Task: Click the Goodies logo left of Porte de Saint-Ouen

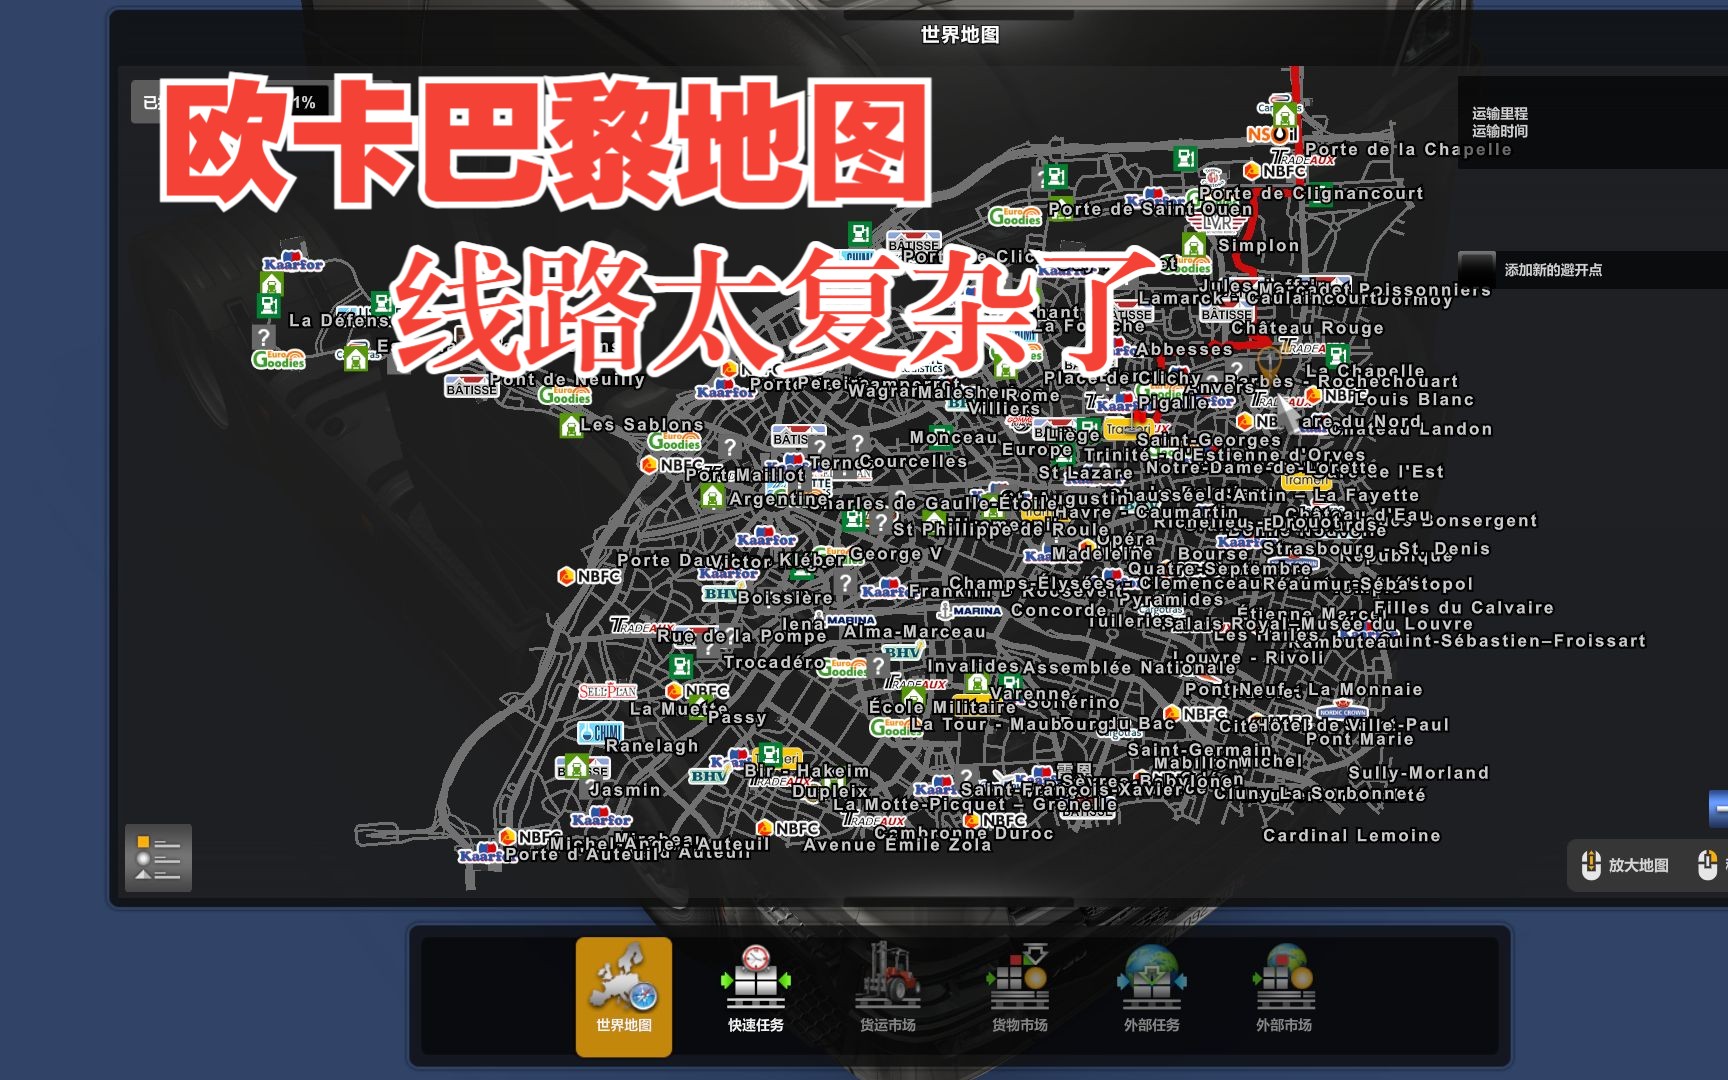Action: coord(1015,215)
